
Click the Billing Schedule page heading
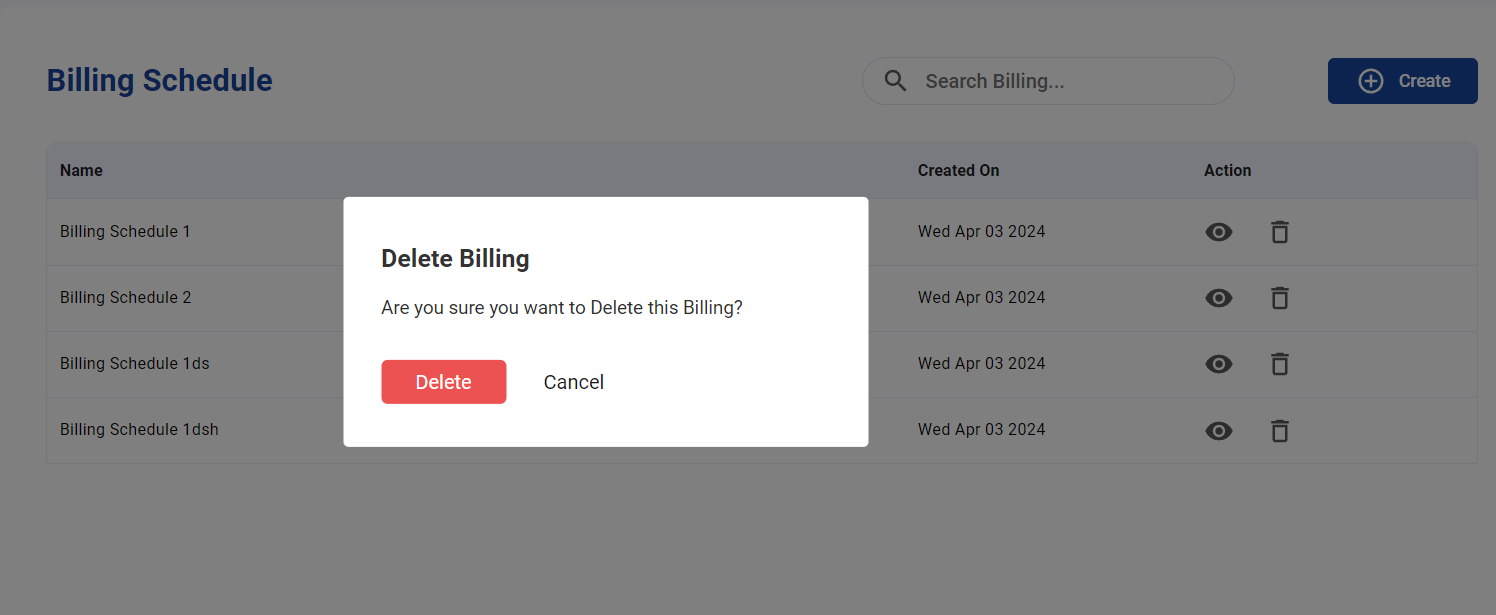click(x=160, y=80)
